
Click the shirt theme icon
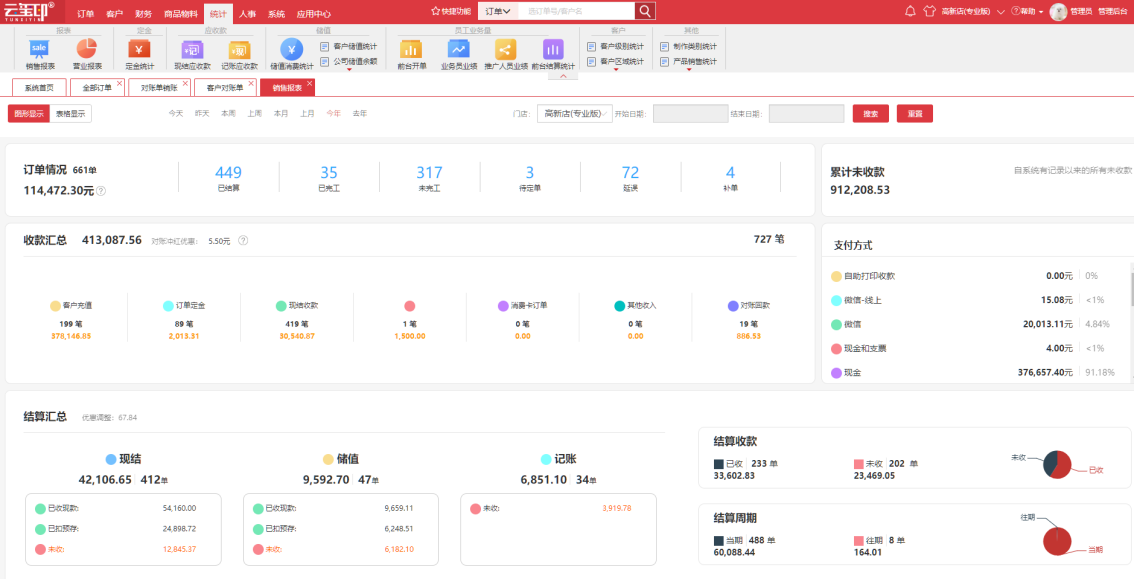930,11
